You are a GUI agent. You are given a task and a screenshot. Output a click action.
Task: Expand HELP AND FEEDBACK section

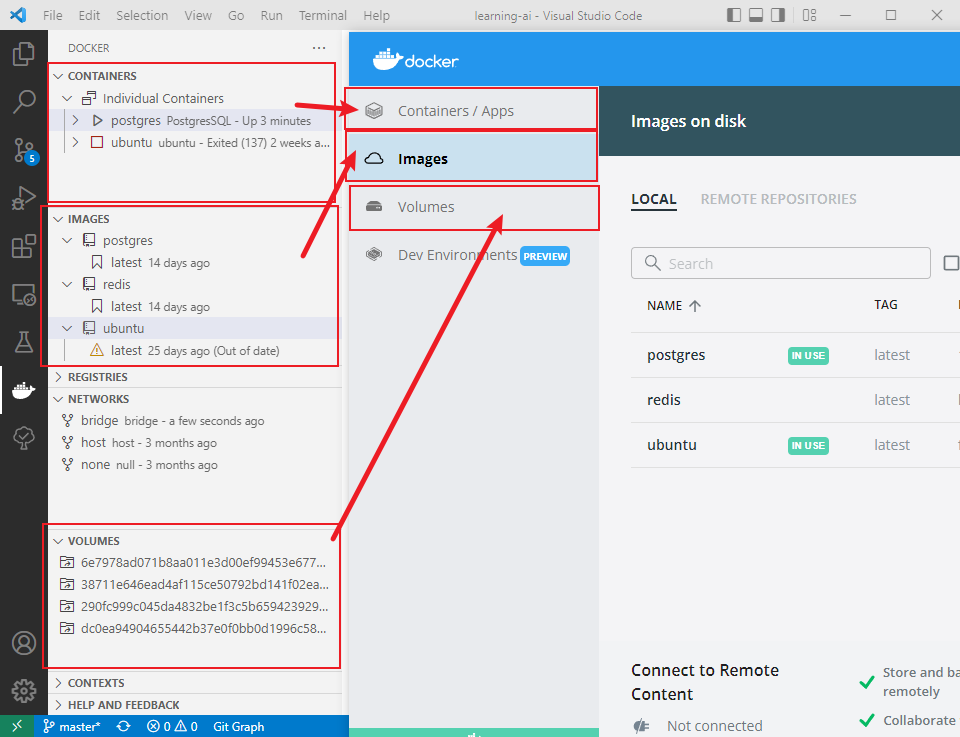click(58, 705)
